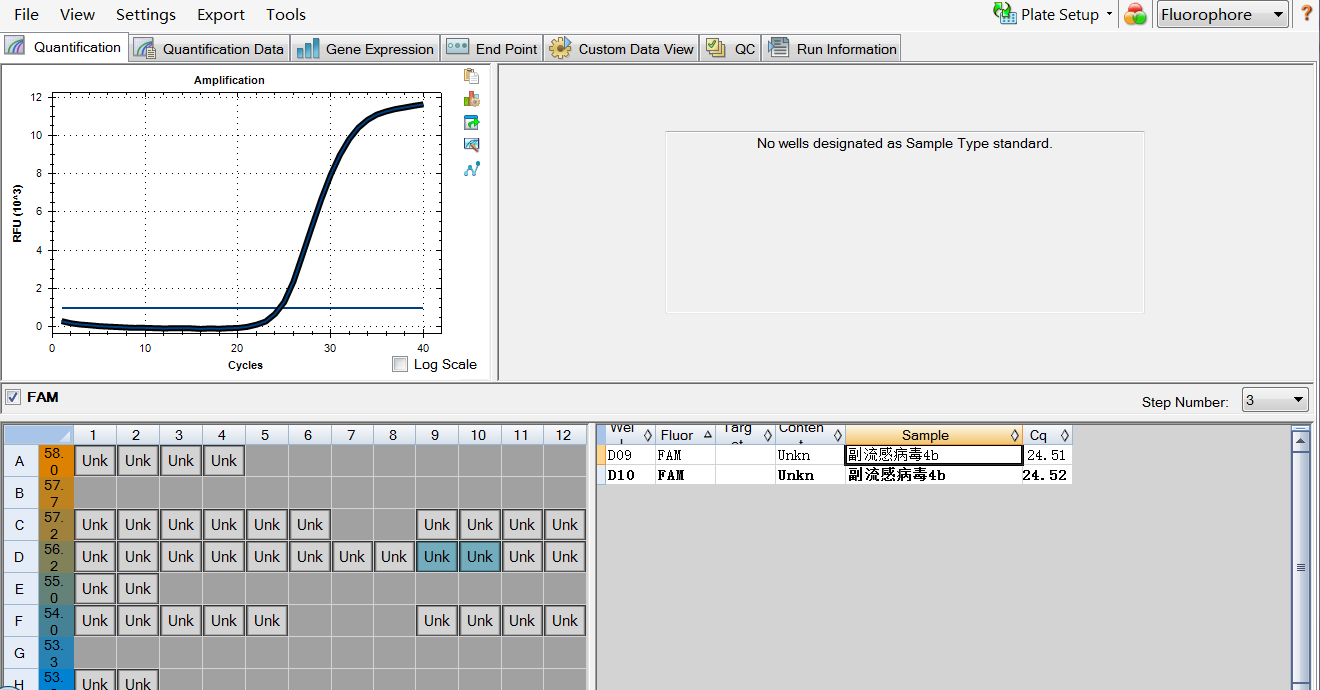
Task: Click the blue trace style line icon
Action: pyautogui.click(x=471, y=169)
